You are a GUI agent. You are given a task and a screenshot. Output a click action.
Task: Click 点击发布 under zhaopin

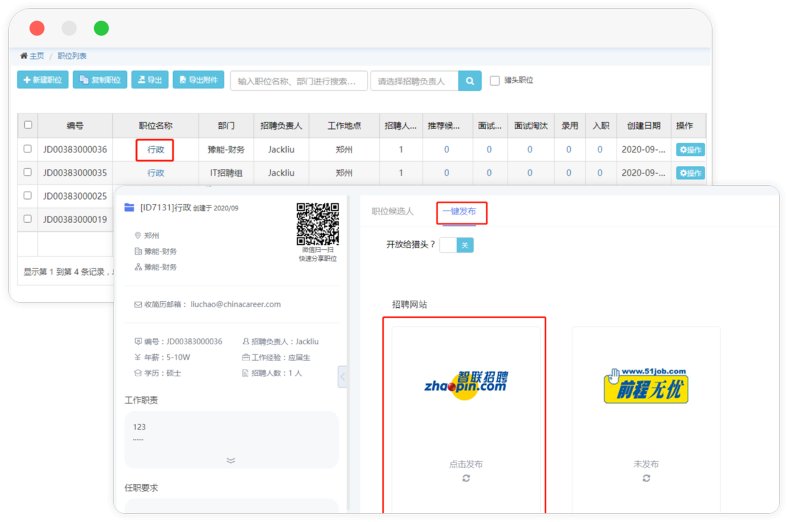pos(466,464)
